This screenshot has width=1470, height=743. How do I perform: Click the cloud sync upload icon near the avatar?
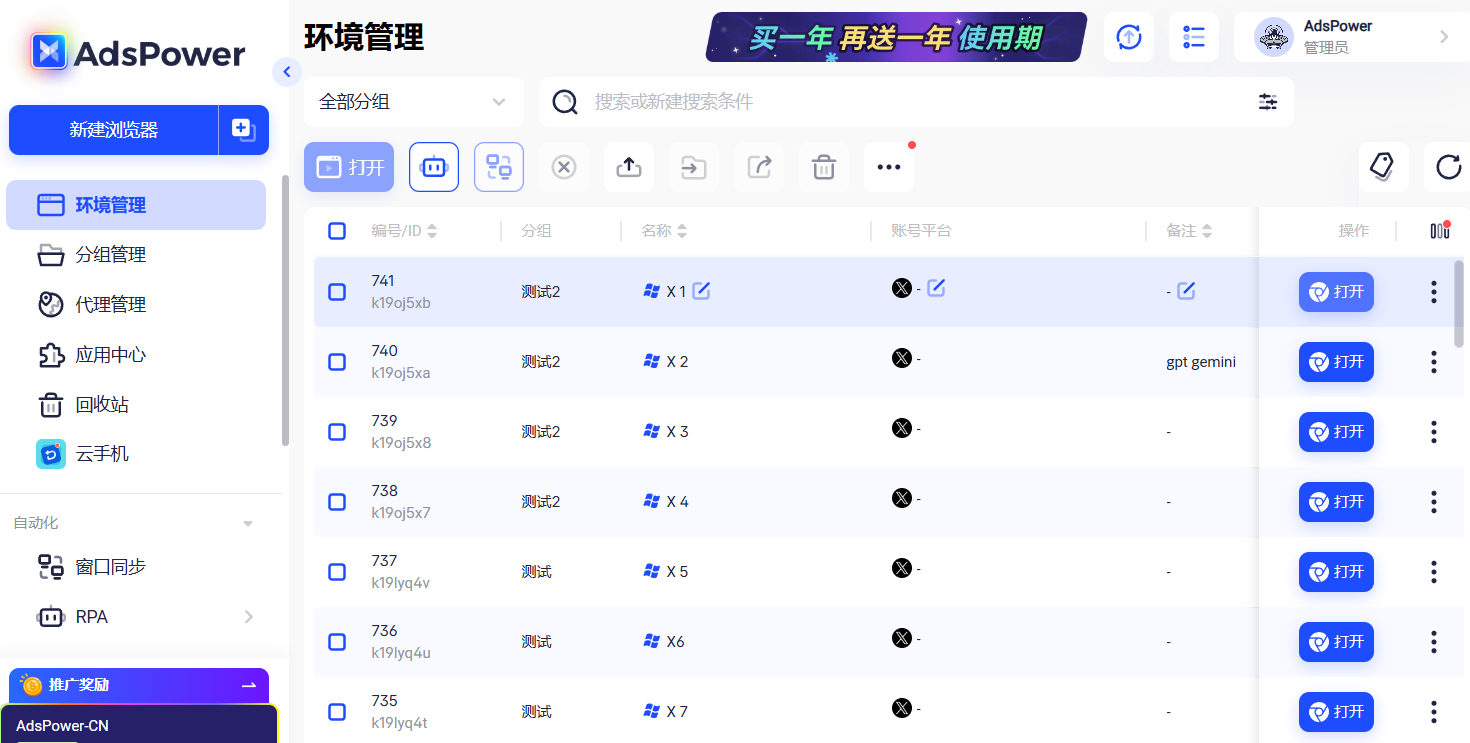(1128, 37)
